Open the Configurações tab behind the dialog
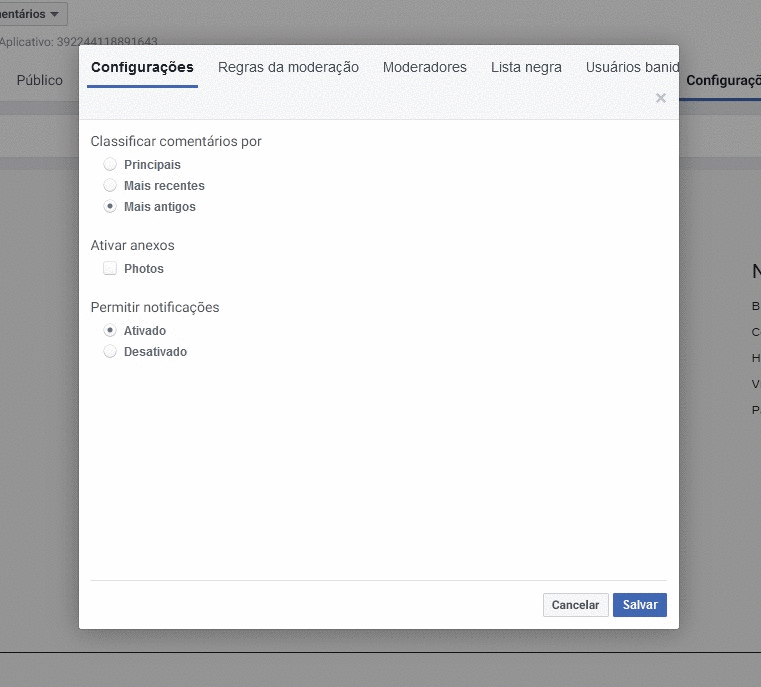 [x=723, y=81]
